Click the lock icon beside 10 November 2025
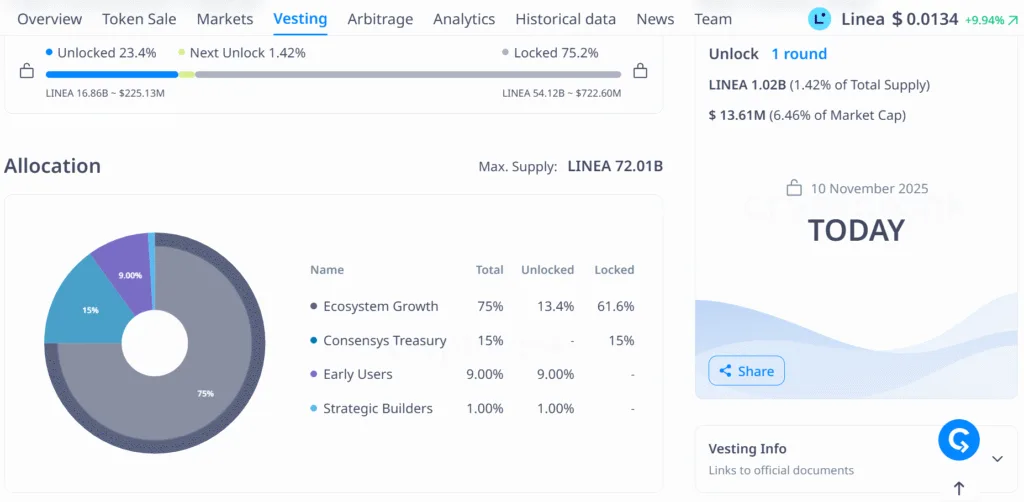Viewport: 1024px width, 502px height. click(x=794, y=189)
